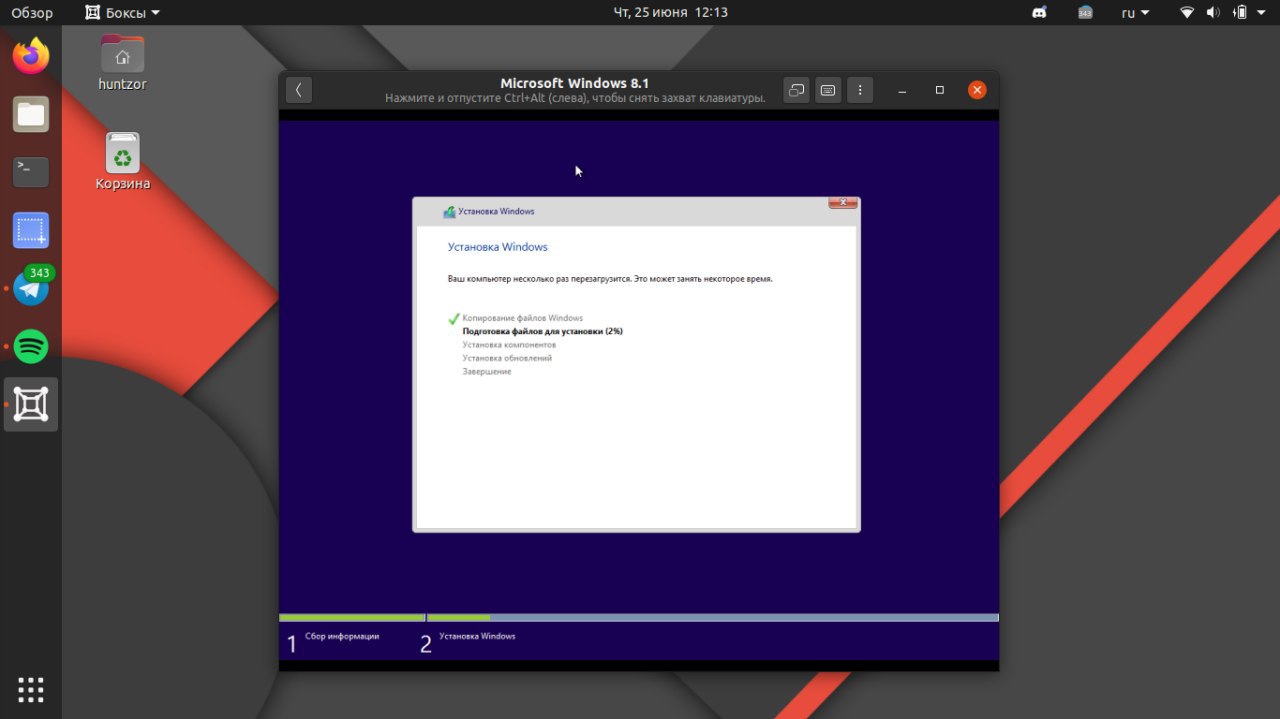Open the three-dot menu in Boxes header

coord(860,90)
